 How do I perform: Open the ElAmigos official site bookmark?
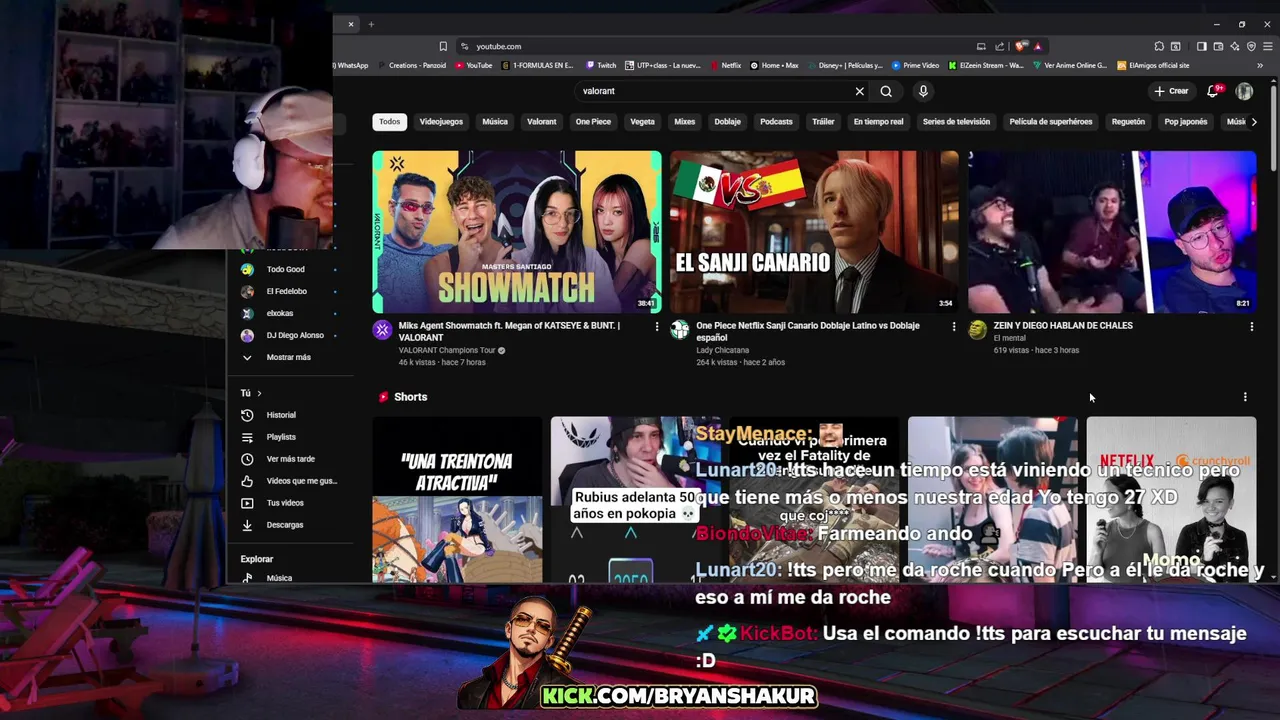(1153, 66)
